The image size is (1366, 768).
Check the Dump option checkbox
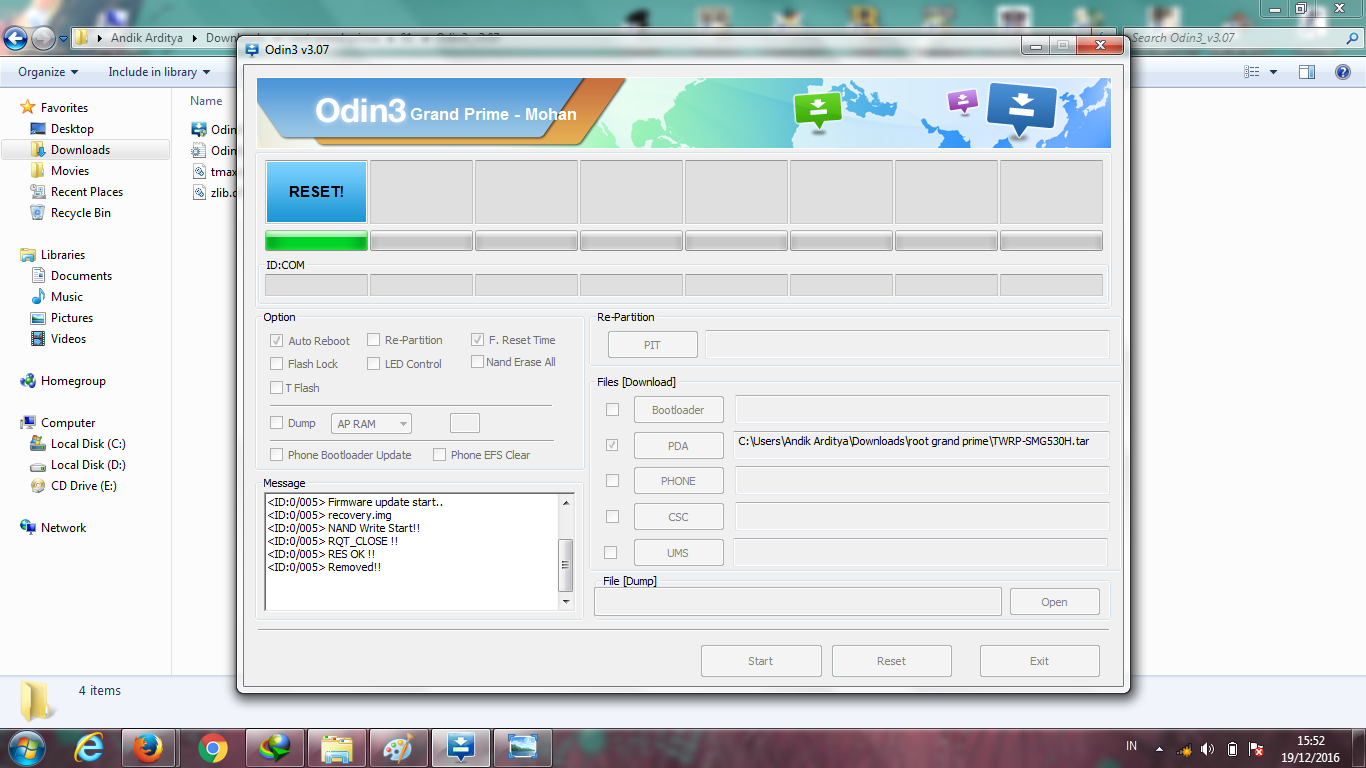[x=277, y=423]
